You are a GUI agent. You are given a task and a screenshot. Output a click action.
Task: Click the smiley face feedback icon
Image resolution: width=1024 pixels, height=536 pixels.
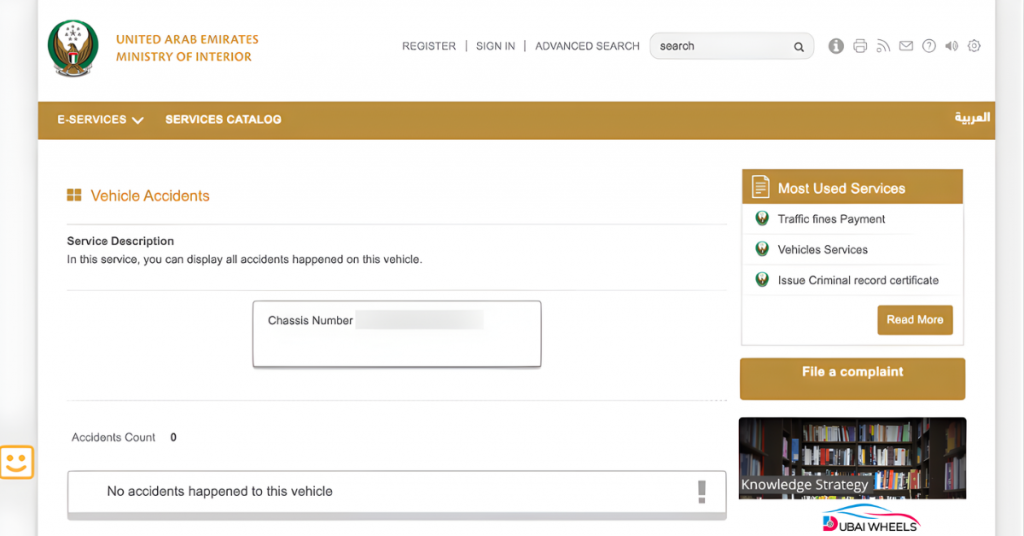pos(16,462)
